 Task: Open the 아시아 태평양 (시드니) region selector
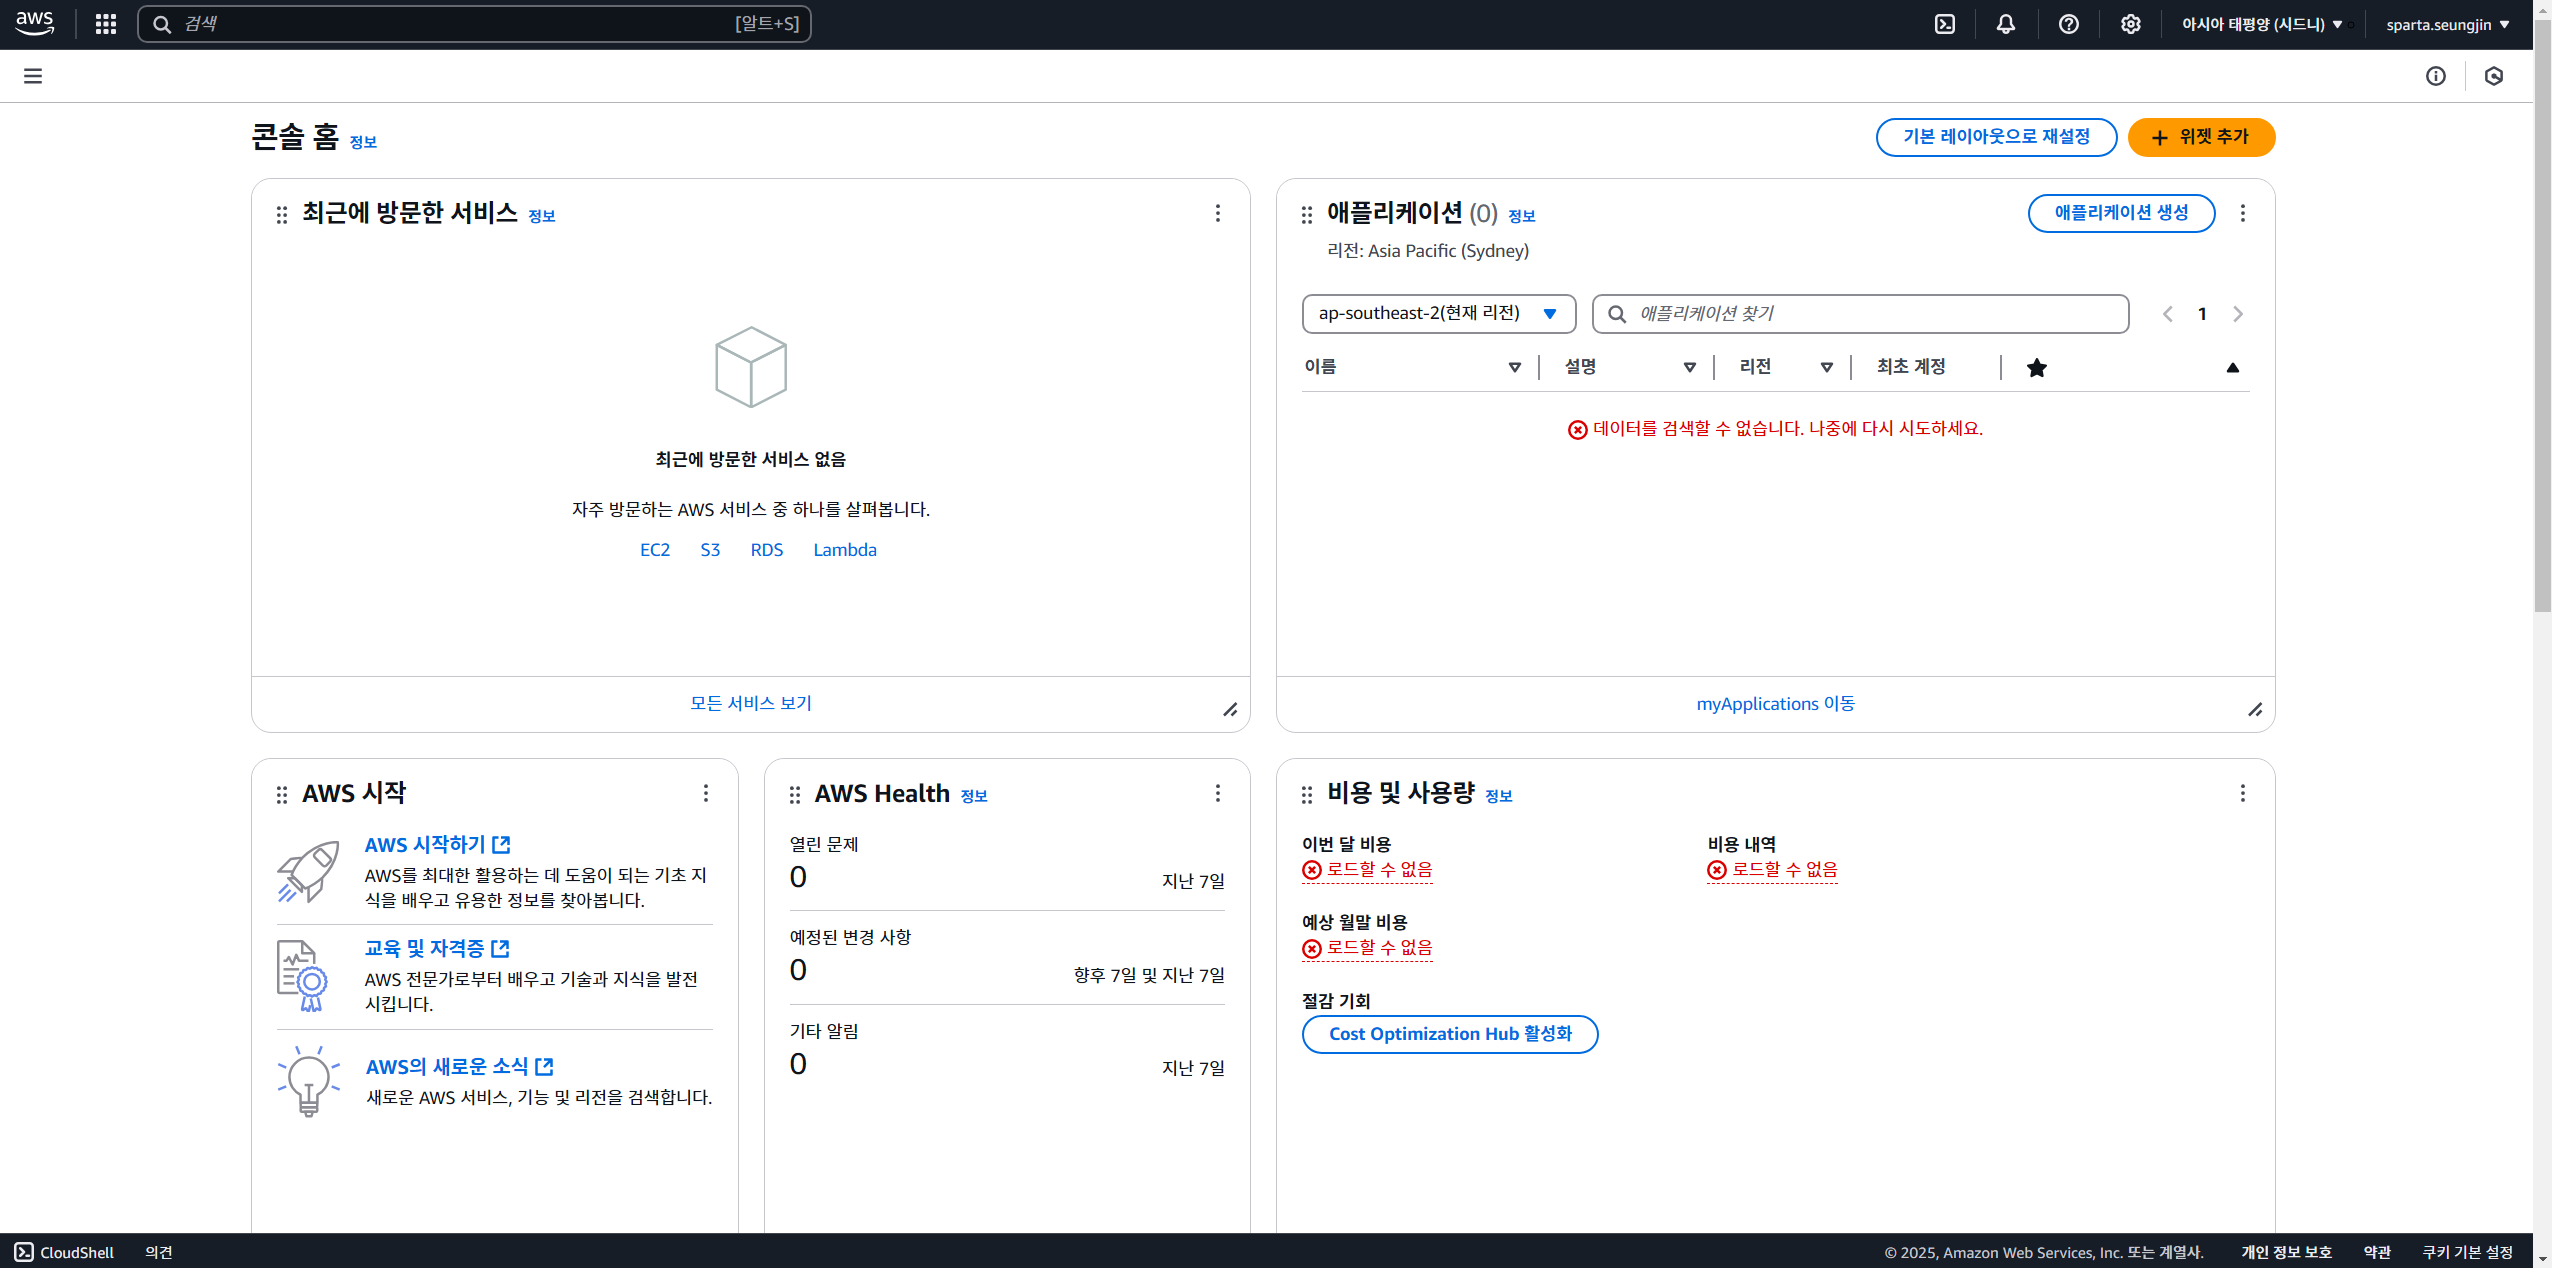2261,24
